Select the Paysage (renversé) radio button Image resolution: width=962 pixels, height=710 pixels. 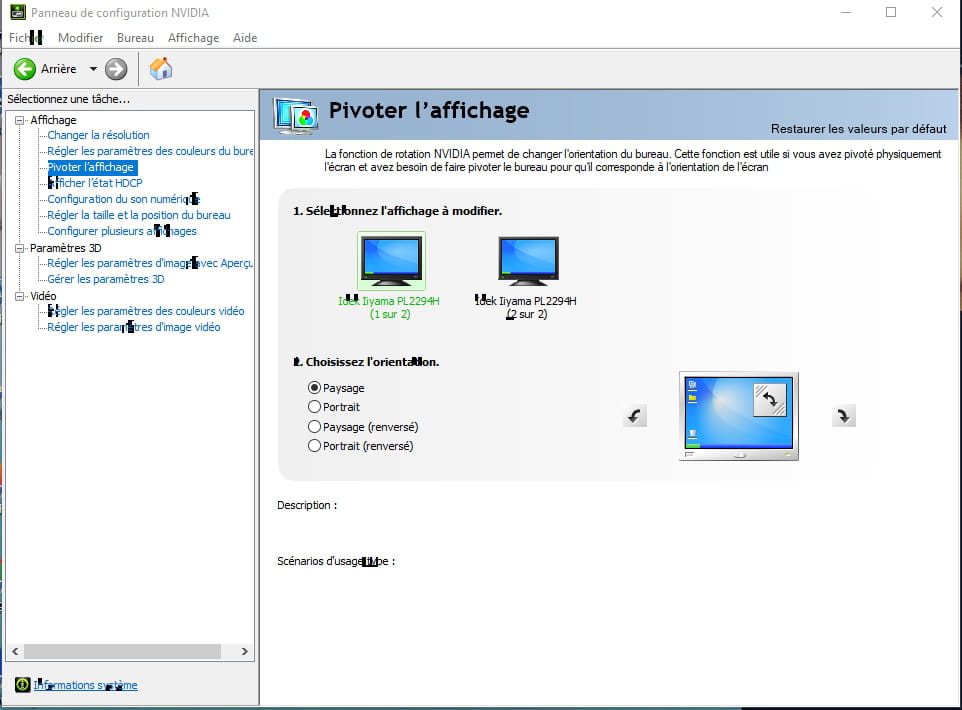314,426
